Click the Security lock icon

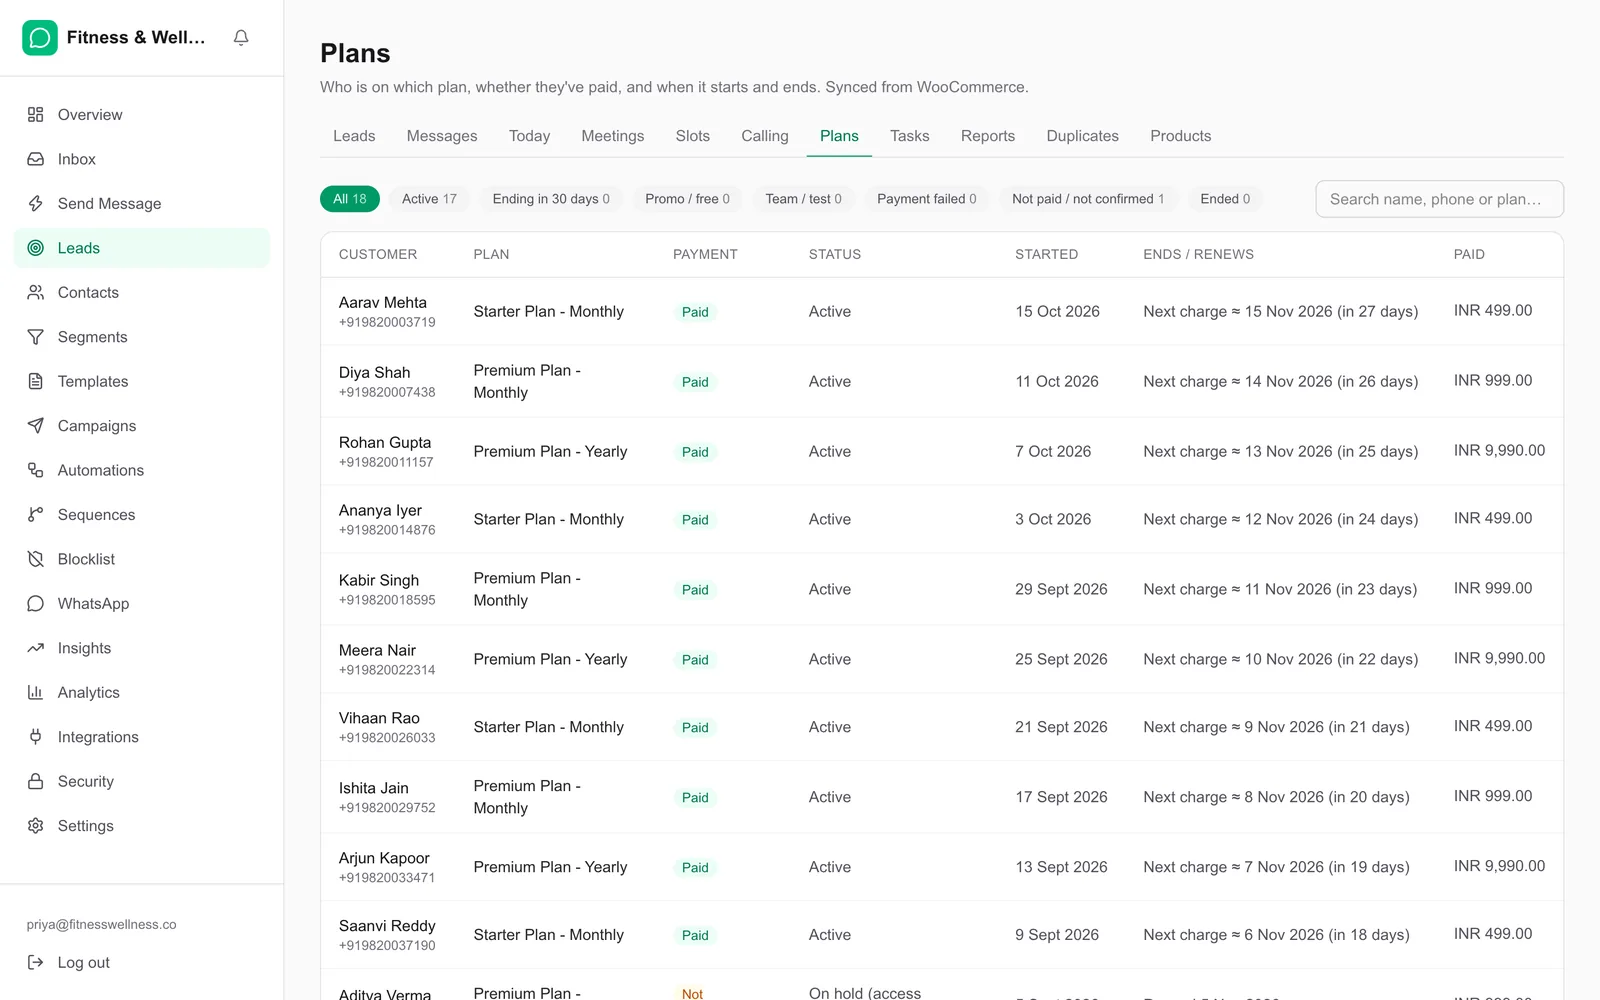tap(36, 781)
